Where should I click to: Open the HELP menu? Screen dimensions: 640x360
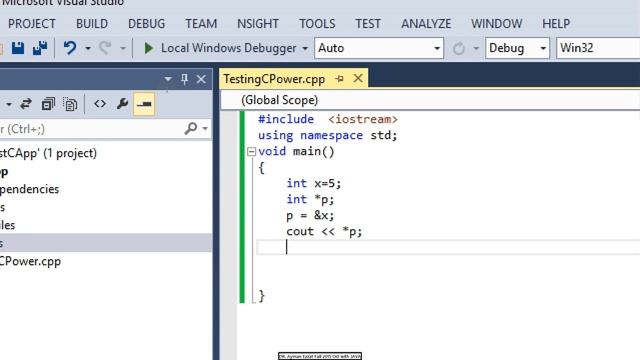(556, 24)
